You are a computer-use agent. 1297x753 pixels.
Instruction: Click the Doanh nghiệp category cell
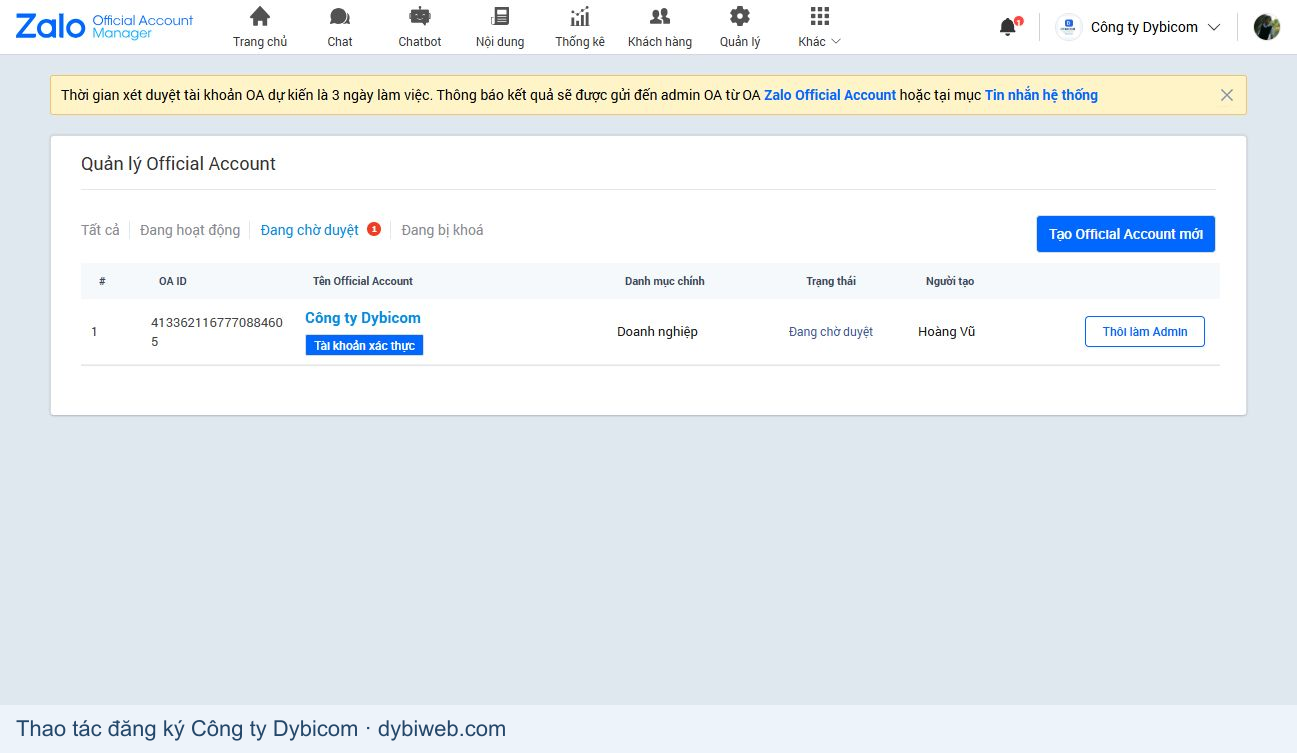[x=657, y=332]
